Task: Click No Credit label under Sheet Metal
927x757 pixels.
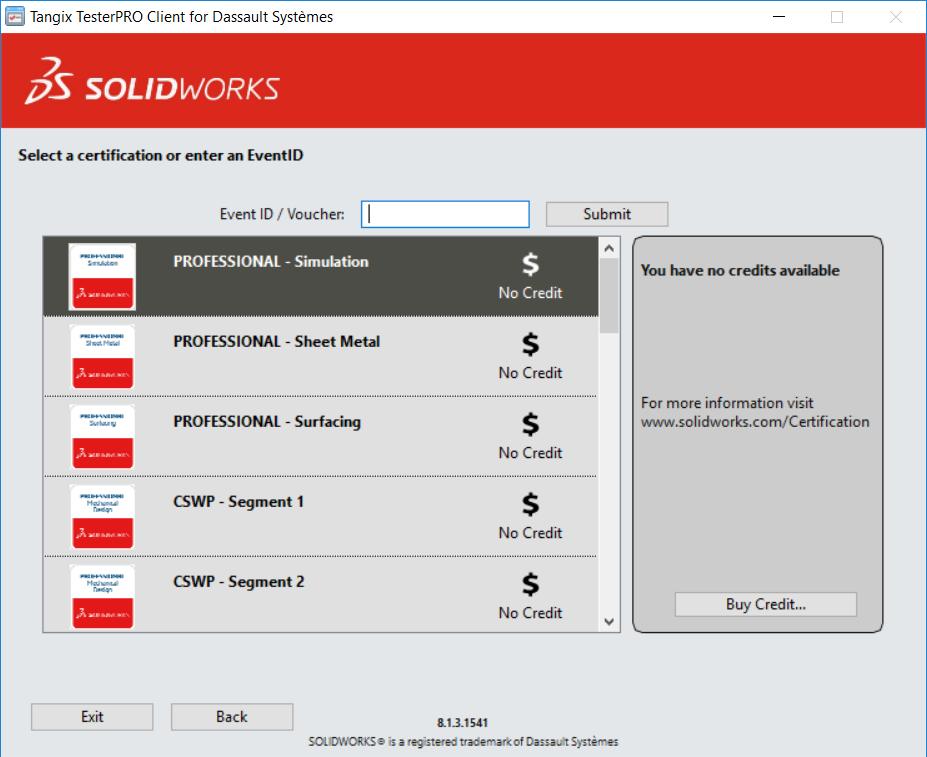Action: 530,373
